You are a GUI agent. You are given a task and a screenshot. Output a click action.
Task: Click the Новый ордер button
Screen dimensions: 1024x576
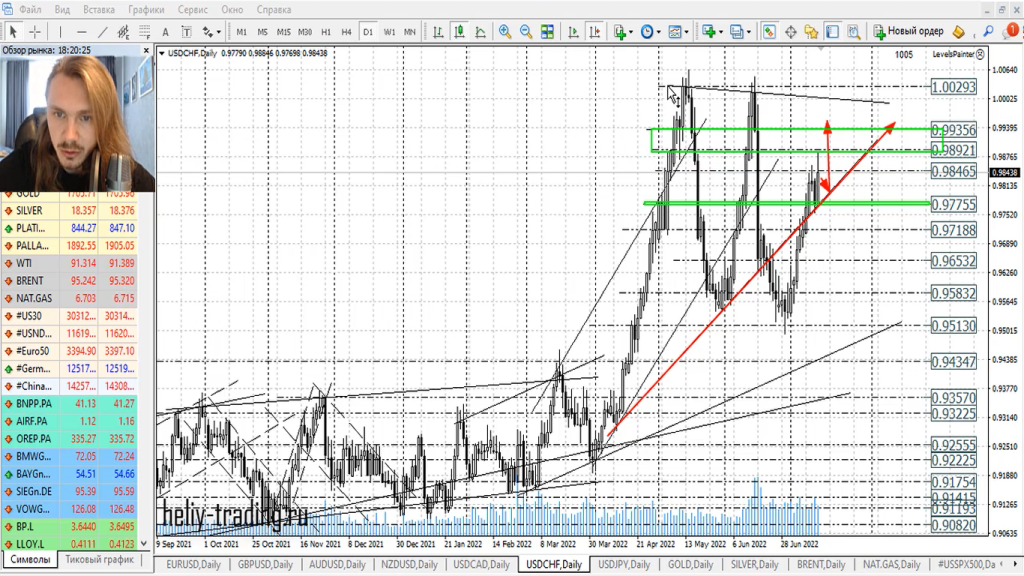point(908,32)
